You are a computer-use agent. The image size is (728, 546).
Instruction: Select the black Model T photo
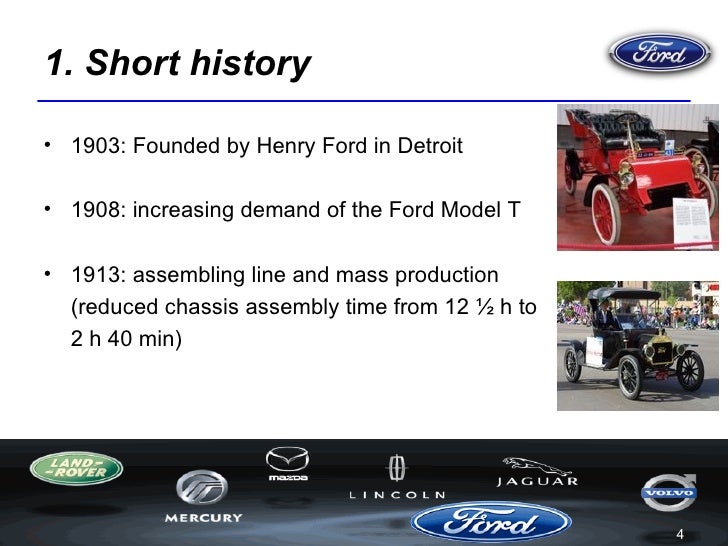pyautogui.click(x=637, y=345)
